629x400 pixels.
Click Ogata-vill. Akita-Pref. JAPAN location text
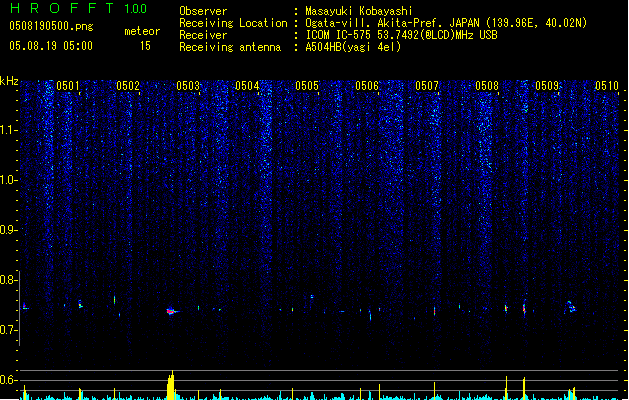[446, 23]
